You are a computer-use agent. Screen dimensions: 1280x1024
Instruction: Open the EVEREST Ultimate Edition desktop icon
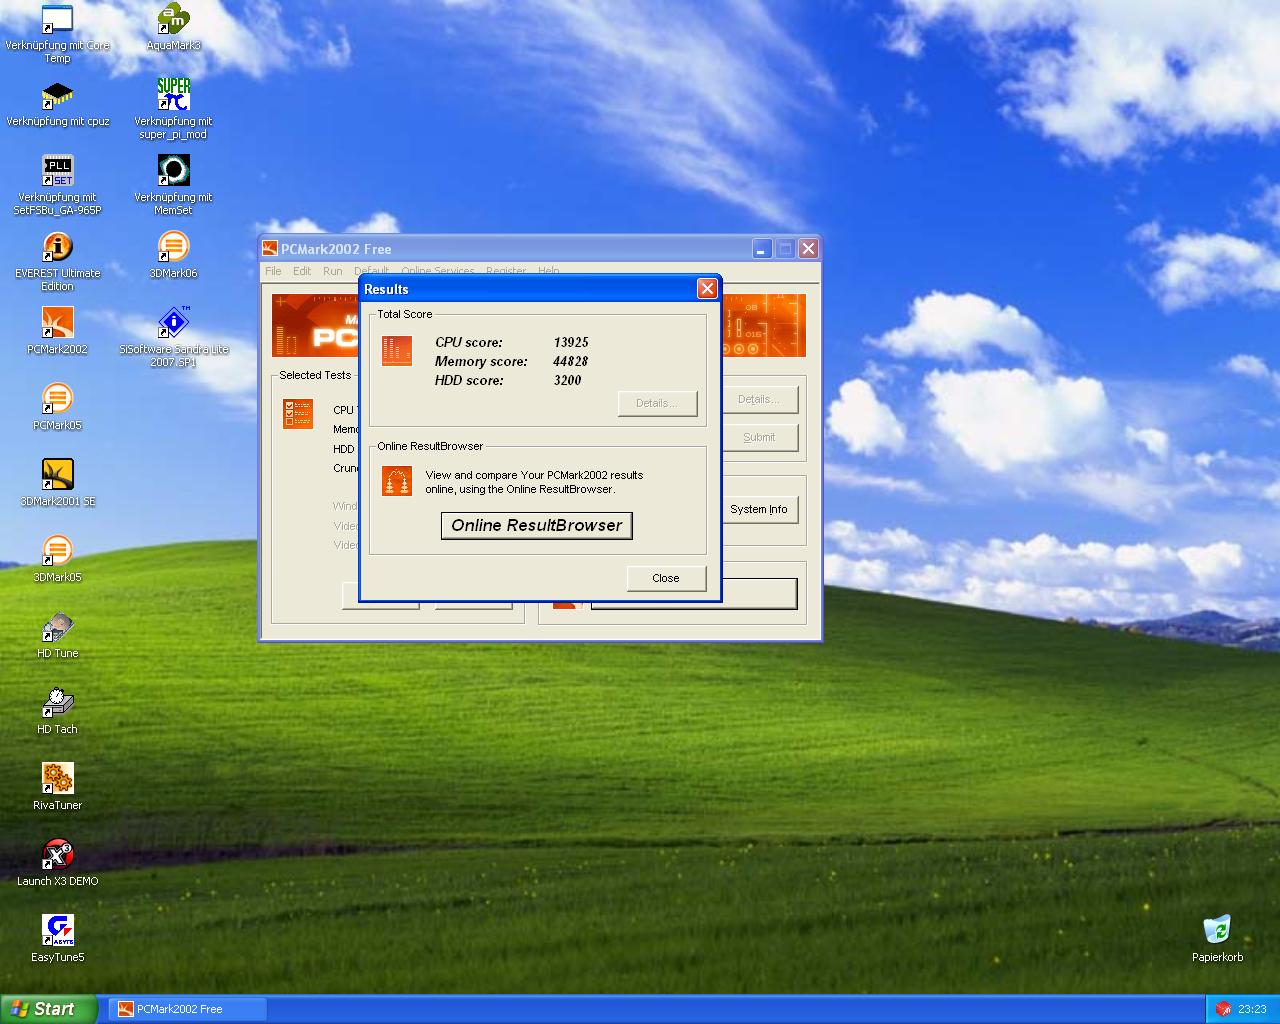(57, 247)
